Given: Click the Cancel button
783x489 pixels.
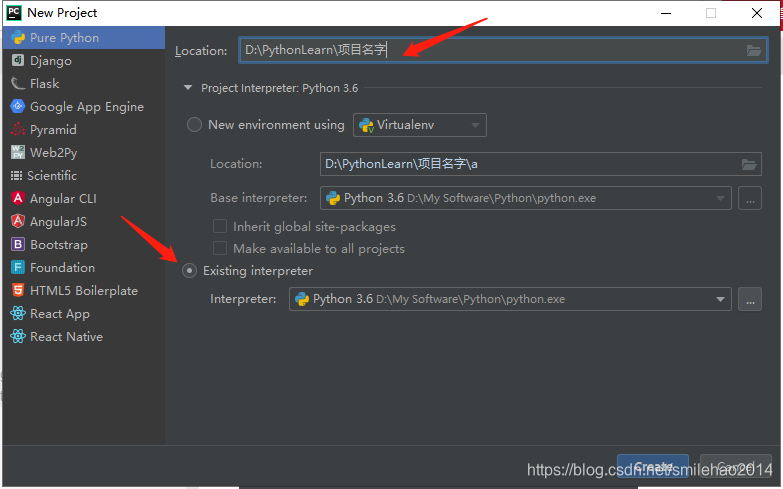Looking at the screenshot, I should click(736, 467).
